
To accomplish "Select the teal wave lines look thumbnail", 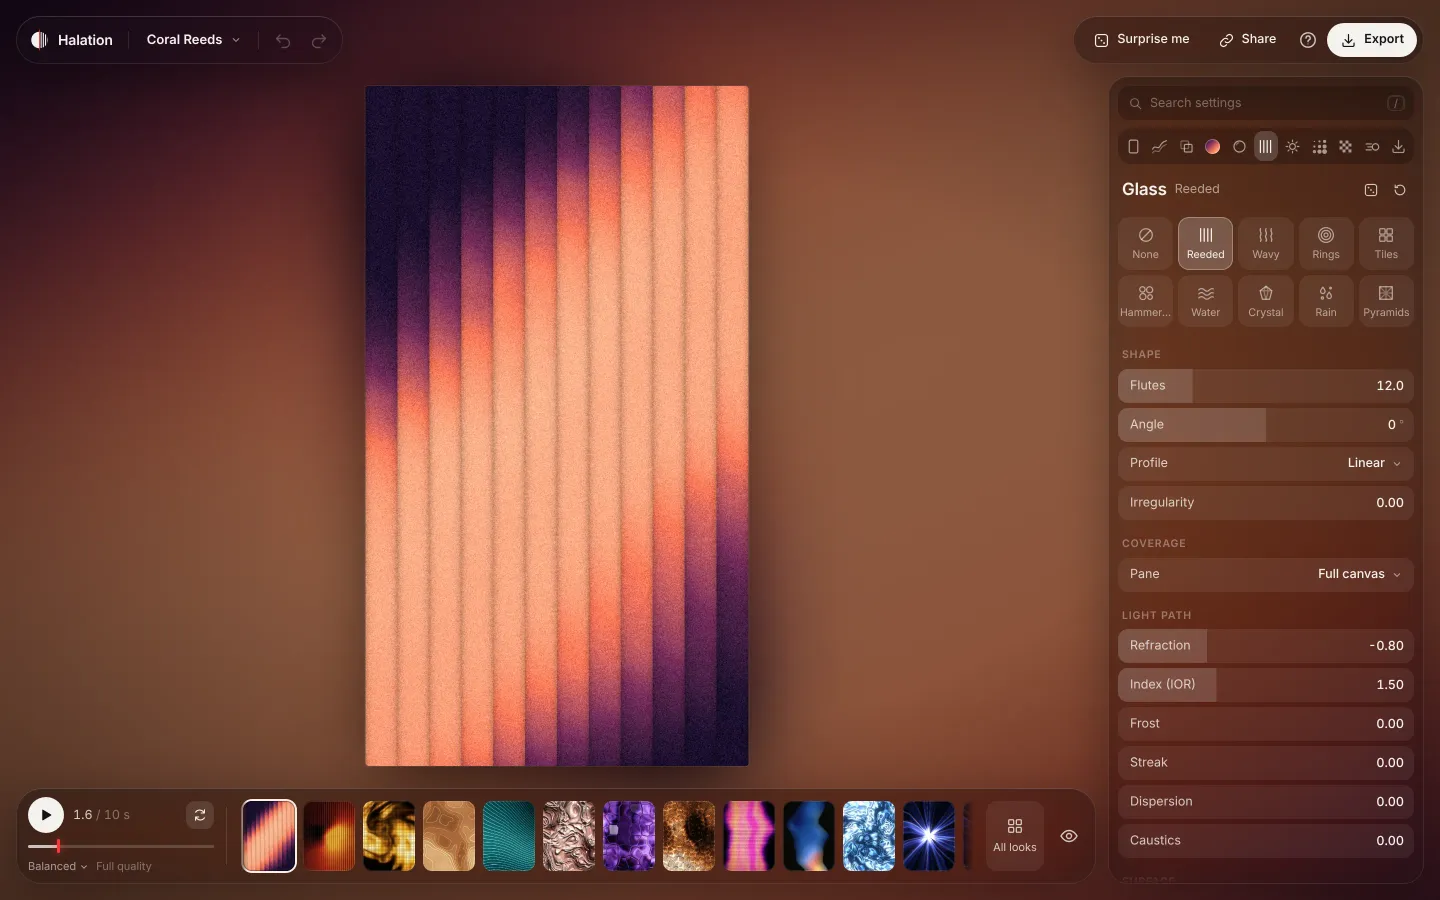I will [509, 836].
